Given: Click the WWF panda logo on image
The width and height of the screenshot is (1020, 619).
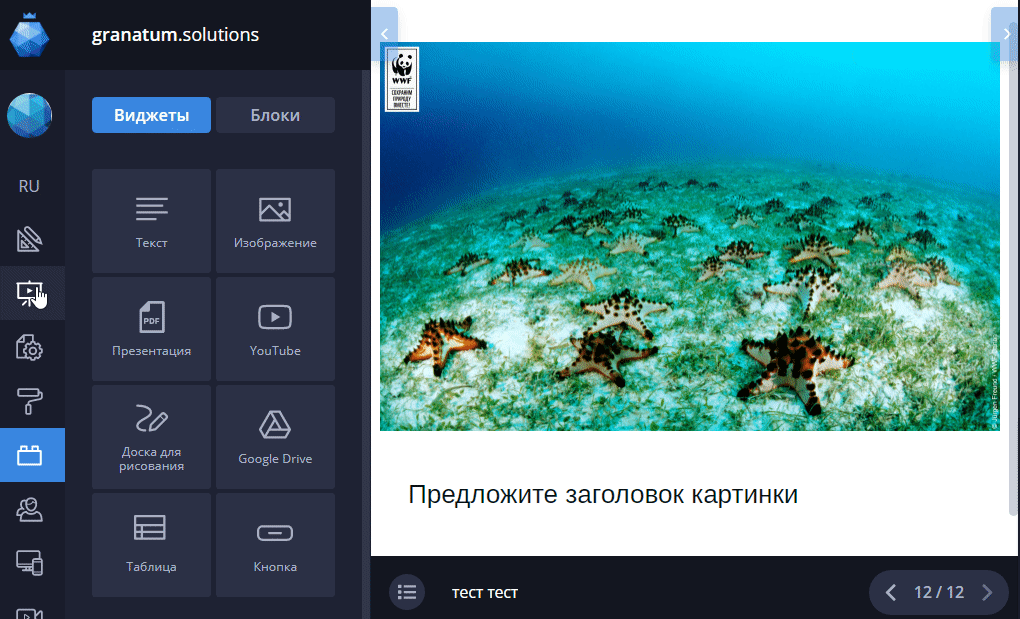Looking at the screenshot, I should (402, 79).
